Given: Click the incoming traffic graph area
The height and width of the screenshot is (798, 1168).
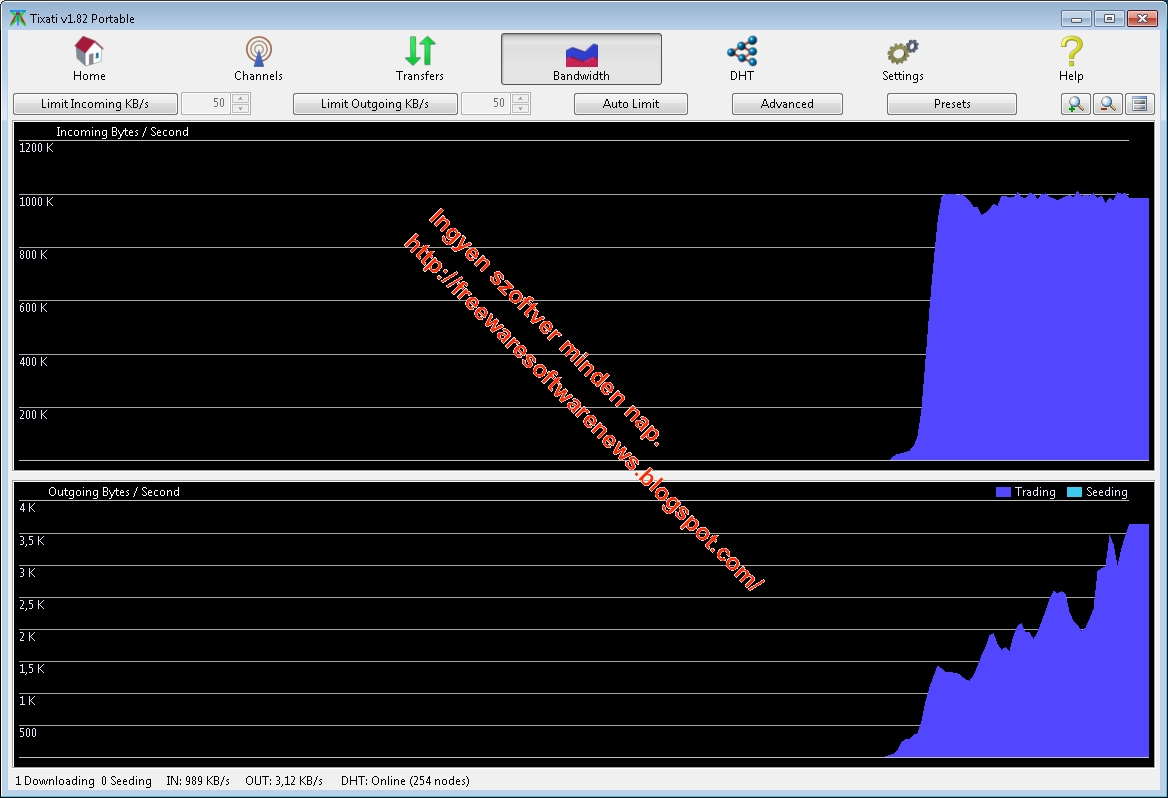Looking at the screenshot, I should [x=583, y=296].
